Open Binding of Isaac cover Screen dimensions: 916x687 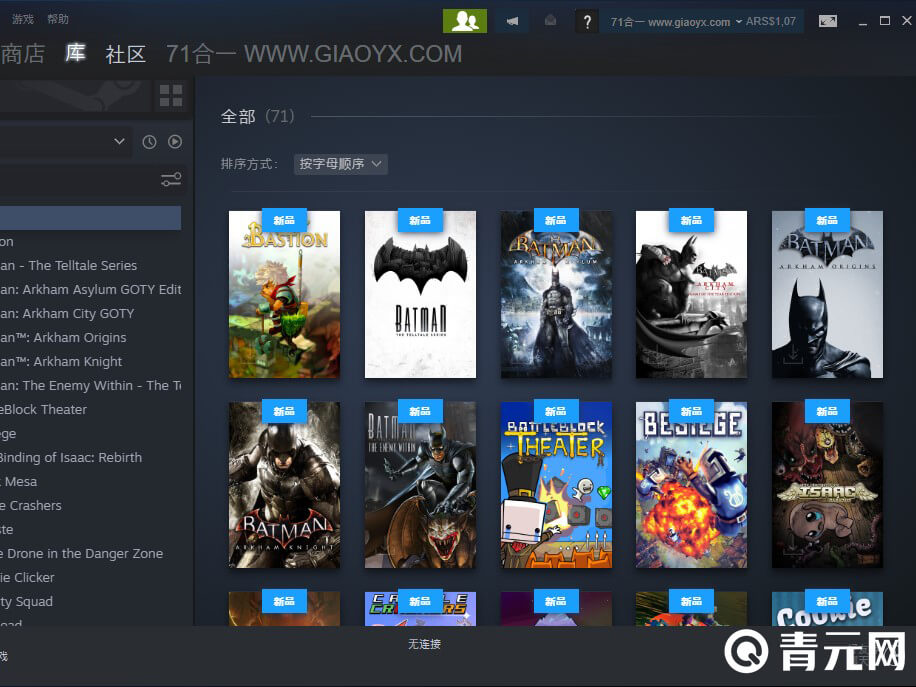click(827, 485)
